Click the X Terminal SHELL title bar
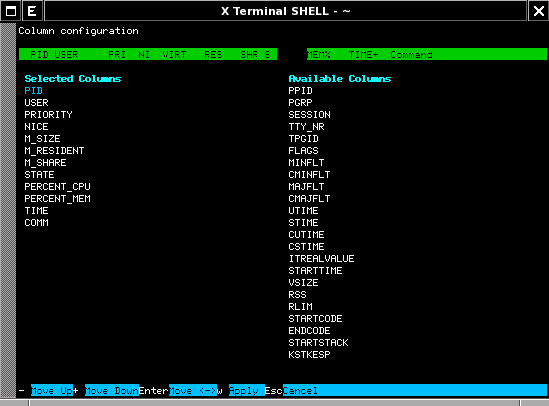549x406 pixels. 285,11
